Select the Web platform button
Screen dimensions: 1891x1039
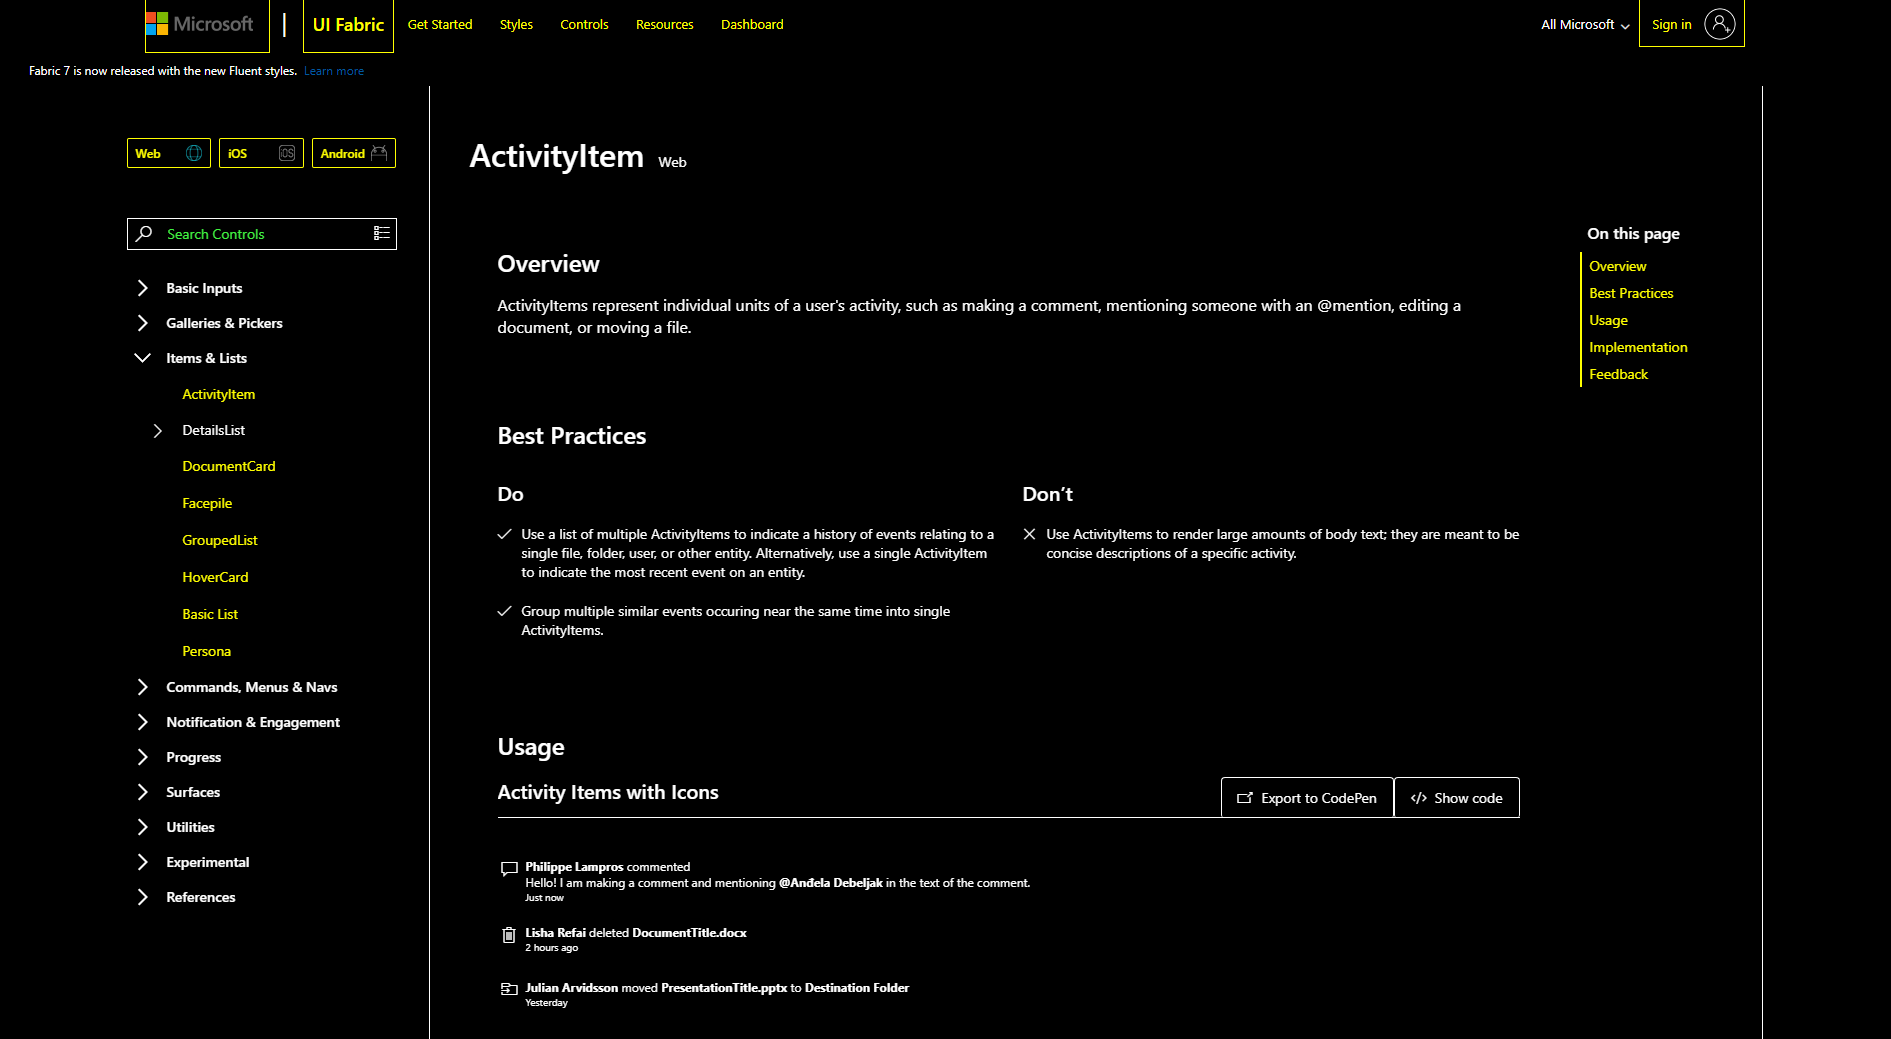tap(168, 152)
